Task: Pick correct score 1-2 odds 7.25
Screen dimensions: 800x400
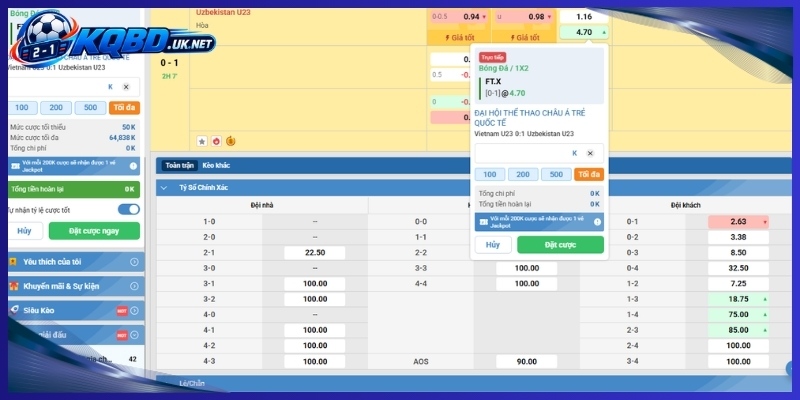Action: [x=738, y=284]
